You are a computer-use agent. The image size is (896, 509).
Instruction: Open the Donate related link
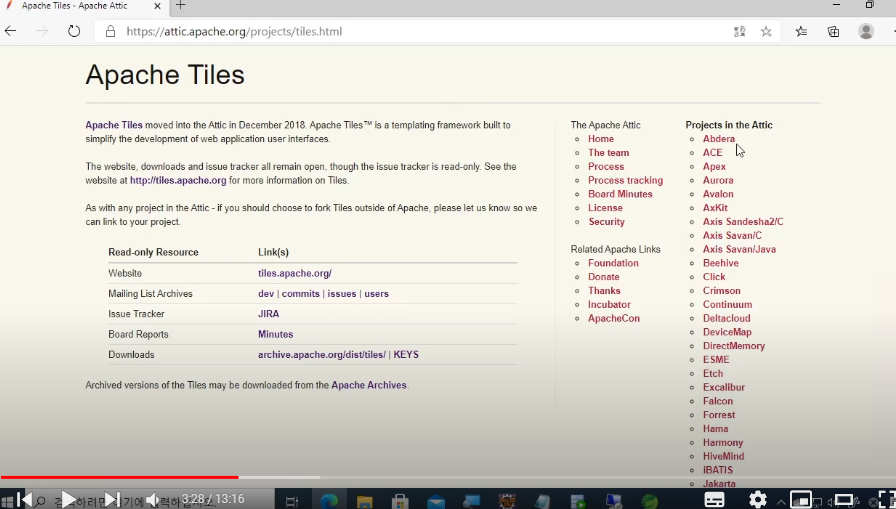[x=603, y=276]
